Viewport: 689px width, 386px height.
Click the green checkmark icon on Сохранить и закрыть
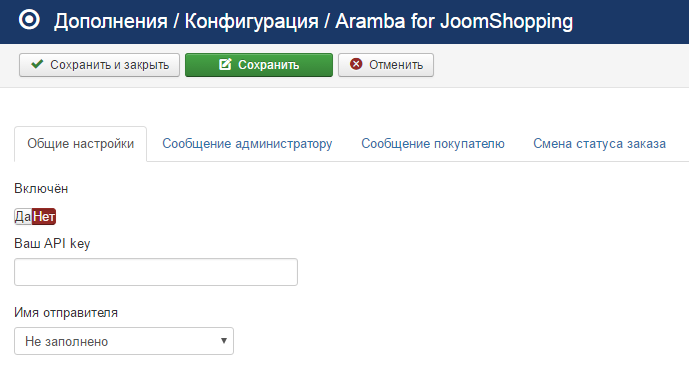pos(37,64)
